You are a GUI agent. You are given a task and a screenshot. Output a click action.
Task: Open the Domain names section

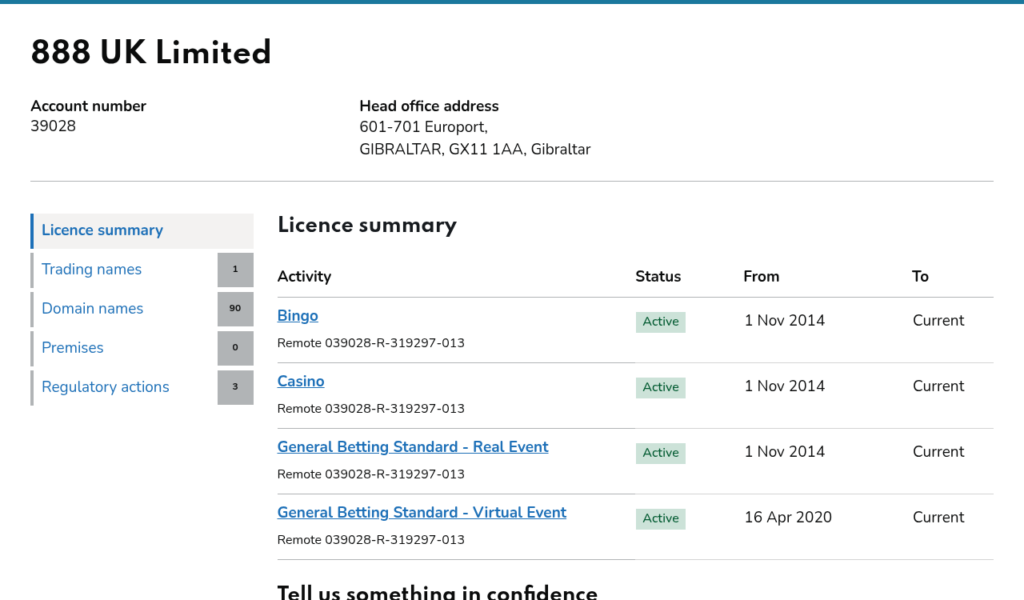click(92, 309)
